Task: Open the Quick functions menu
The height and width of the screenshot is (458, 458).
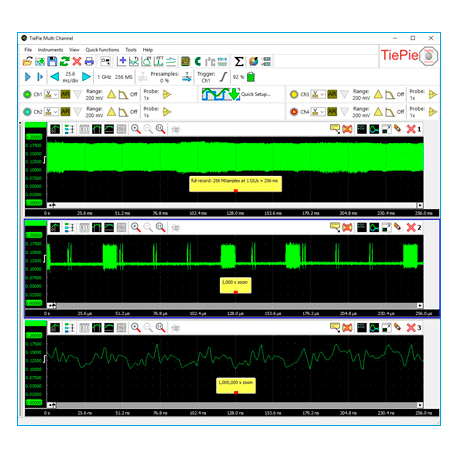Action: click(x=102, y=50)
